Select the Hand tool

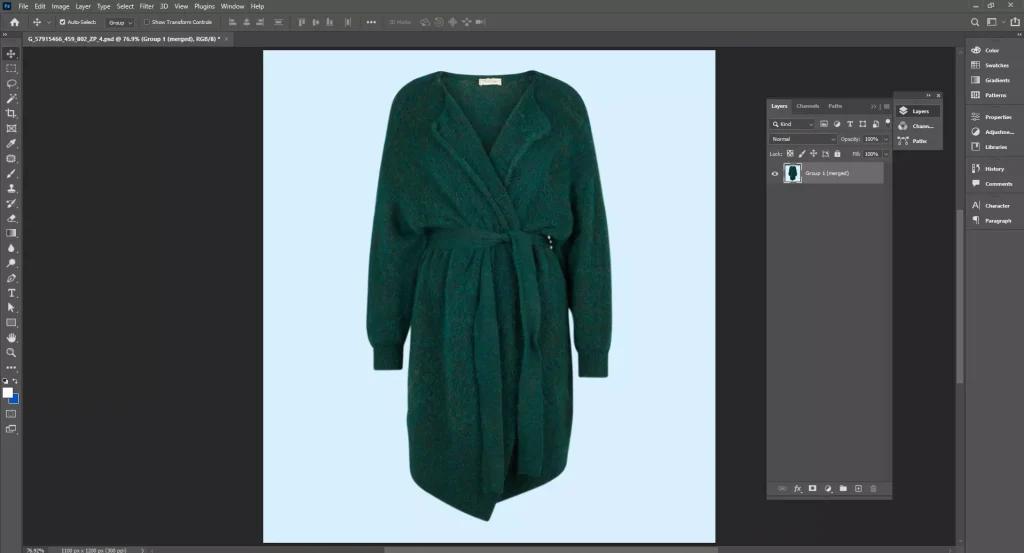[x=11, y=338]
